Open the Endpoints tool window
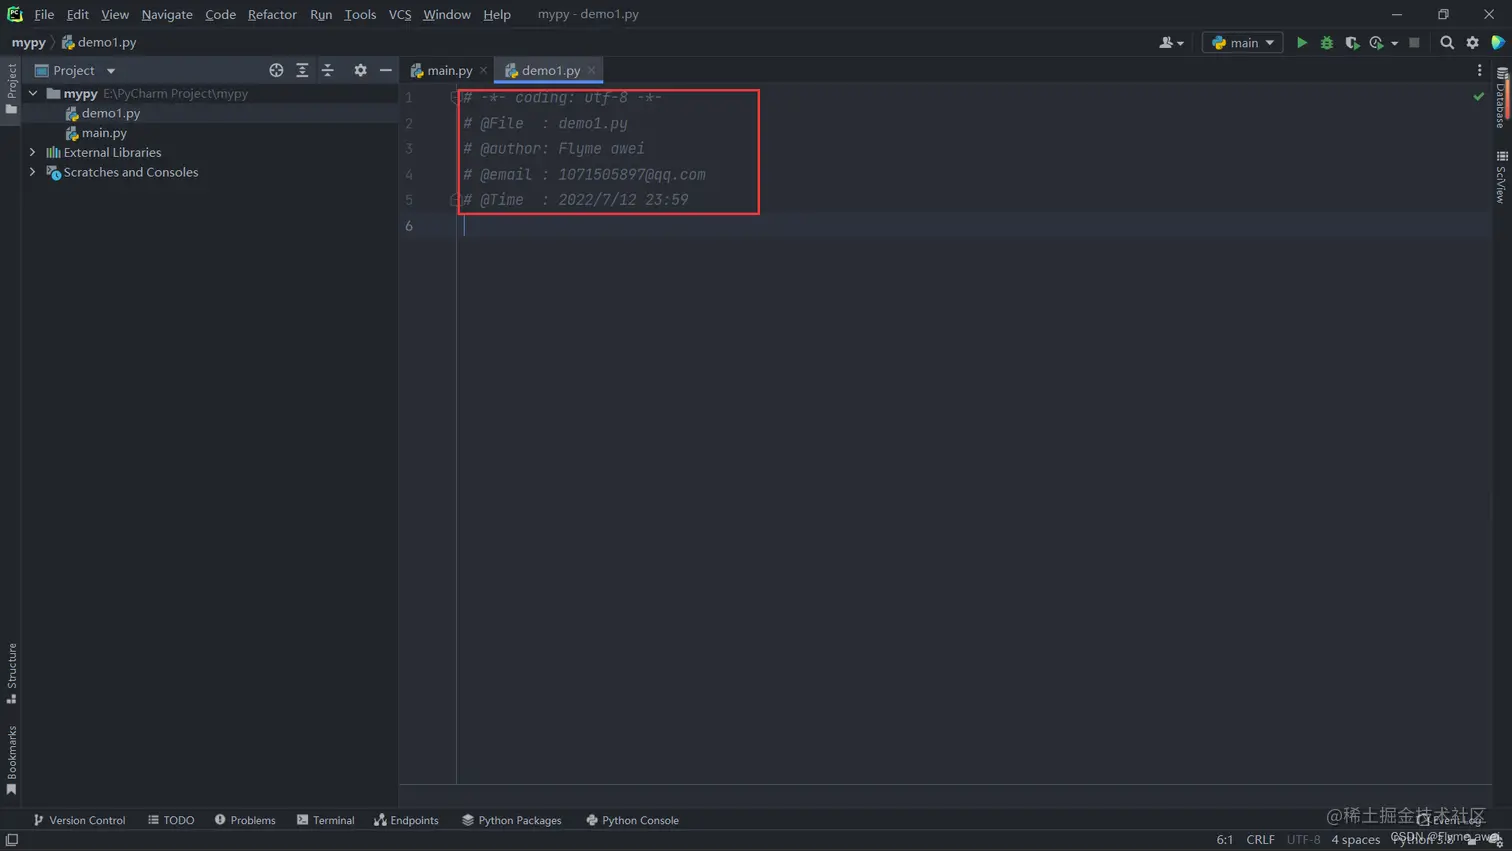The image size is (1512, 851). click(406, 820)
